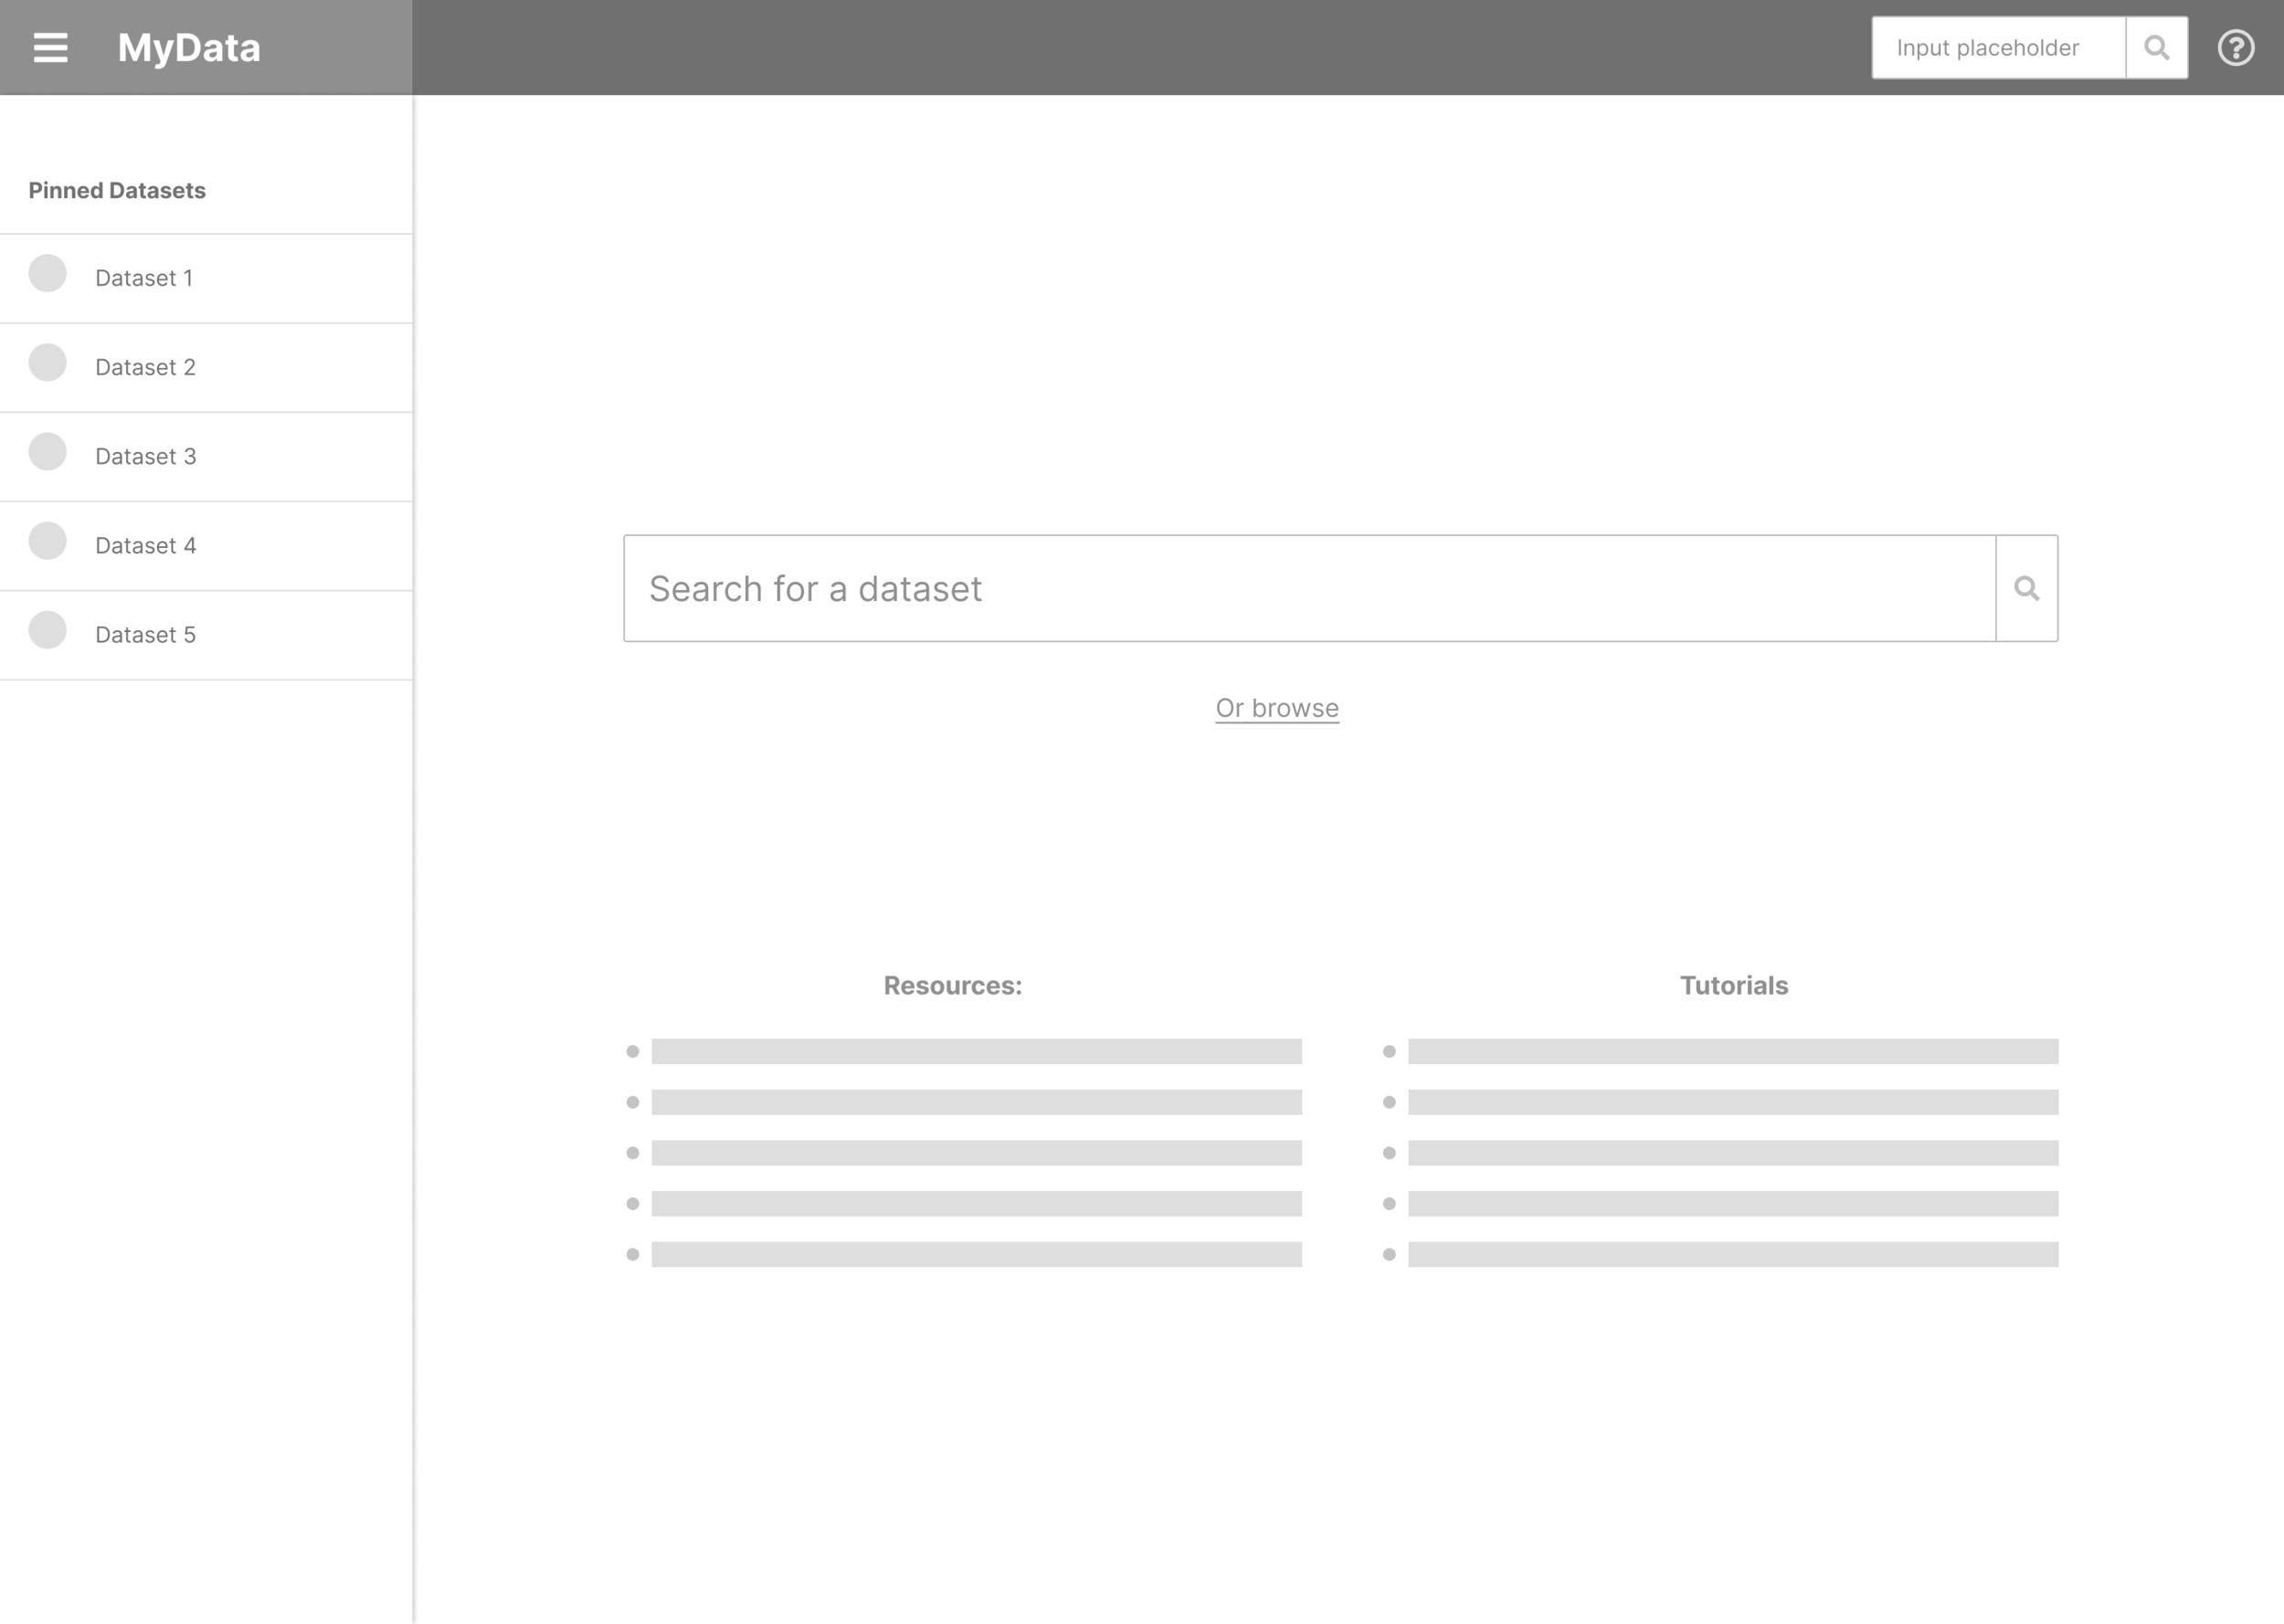
Task: Focus the Input placeholder field in header
Action: [x=1997, y=47]
